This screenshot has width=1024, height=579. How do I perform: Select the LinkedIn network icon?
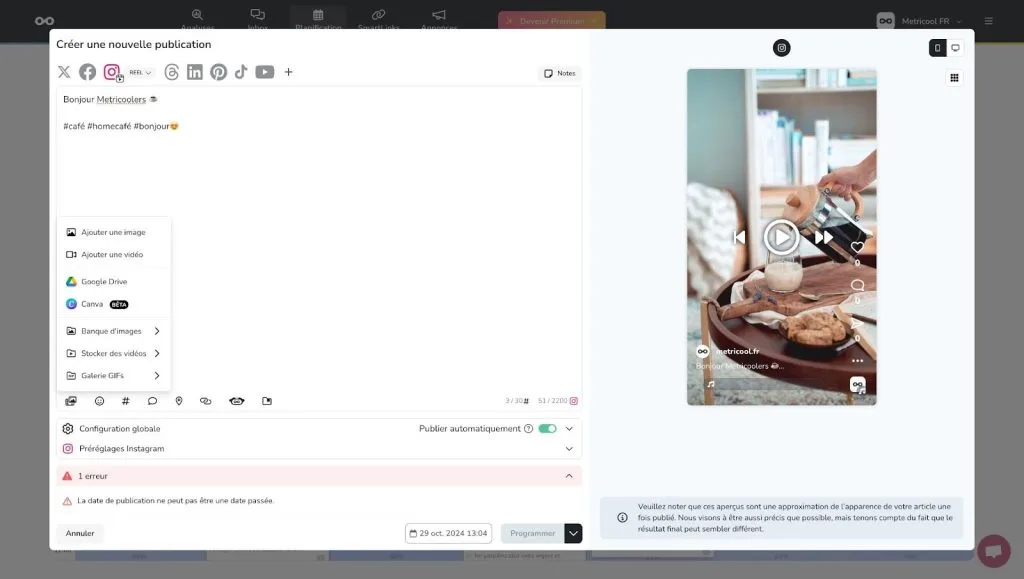[194, 72]
